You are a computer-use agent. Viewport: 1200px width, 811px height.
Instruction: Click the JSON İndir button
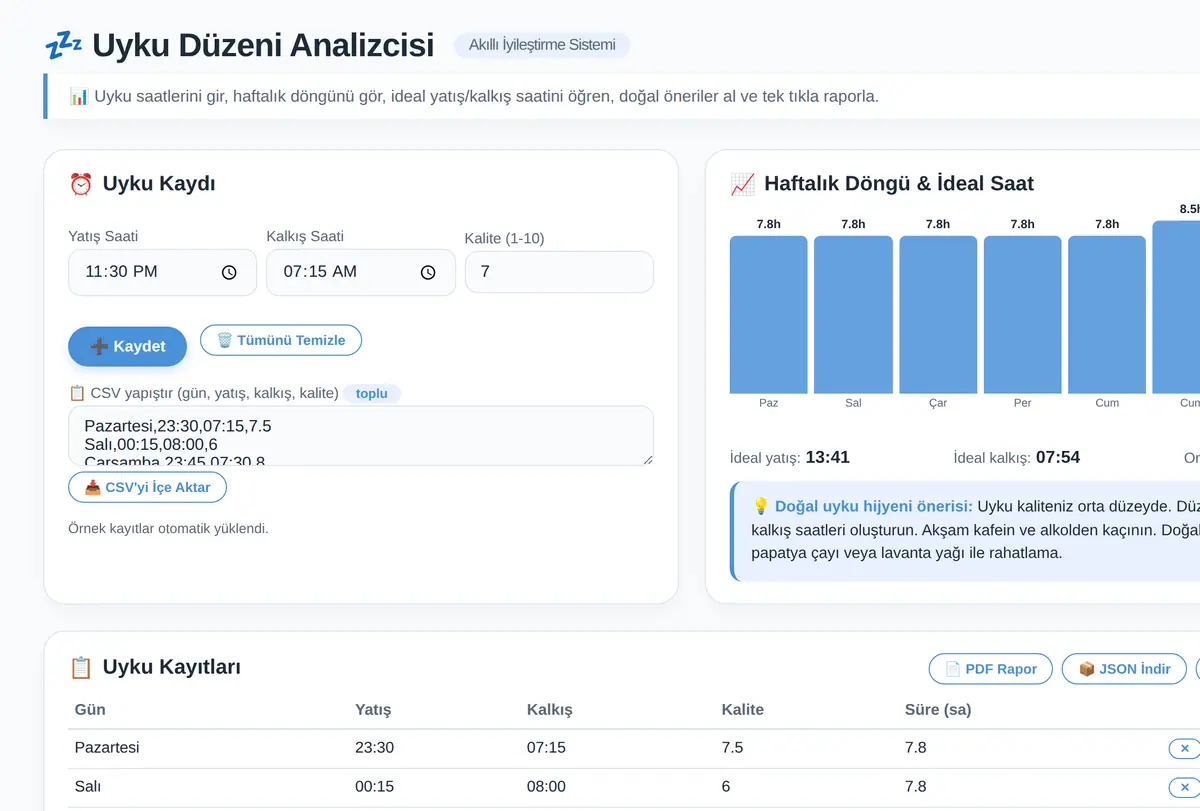click(x=1124, y=669)
